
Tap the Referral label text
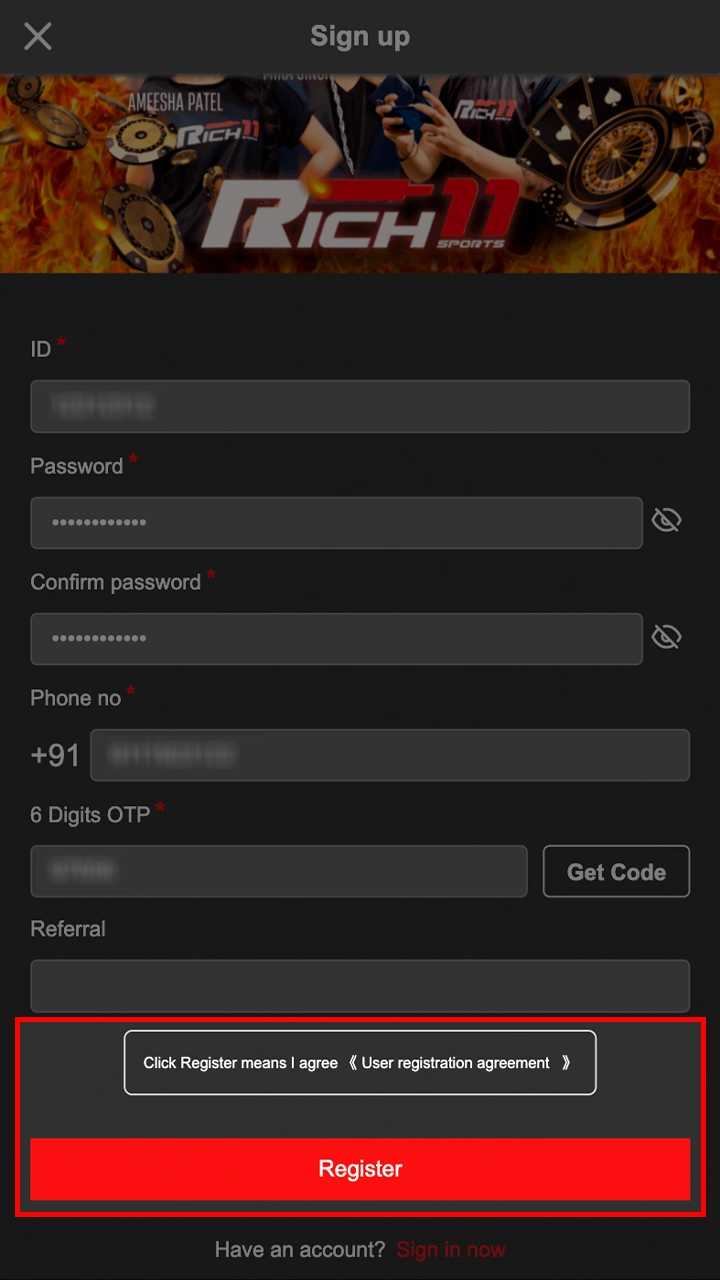[68, 929]
